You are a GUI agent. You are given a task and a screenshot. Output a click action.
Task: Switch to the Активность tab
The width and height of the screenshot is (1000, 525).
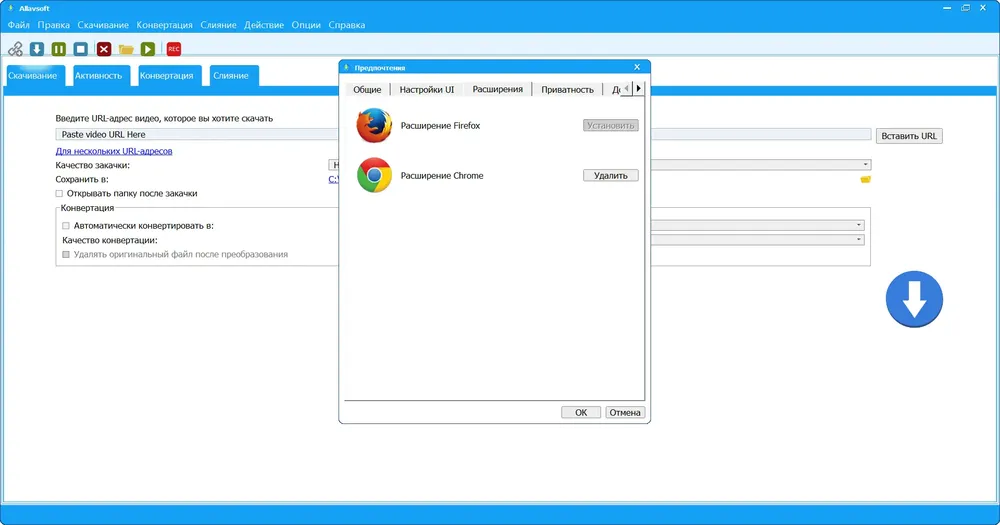click(101, 75)
